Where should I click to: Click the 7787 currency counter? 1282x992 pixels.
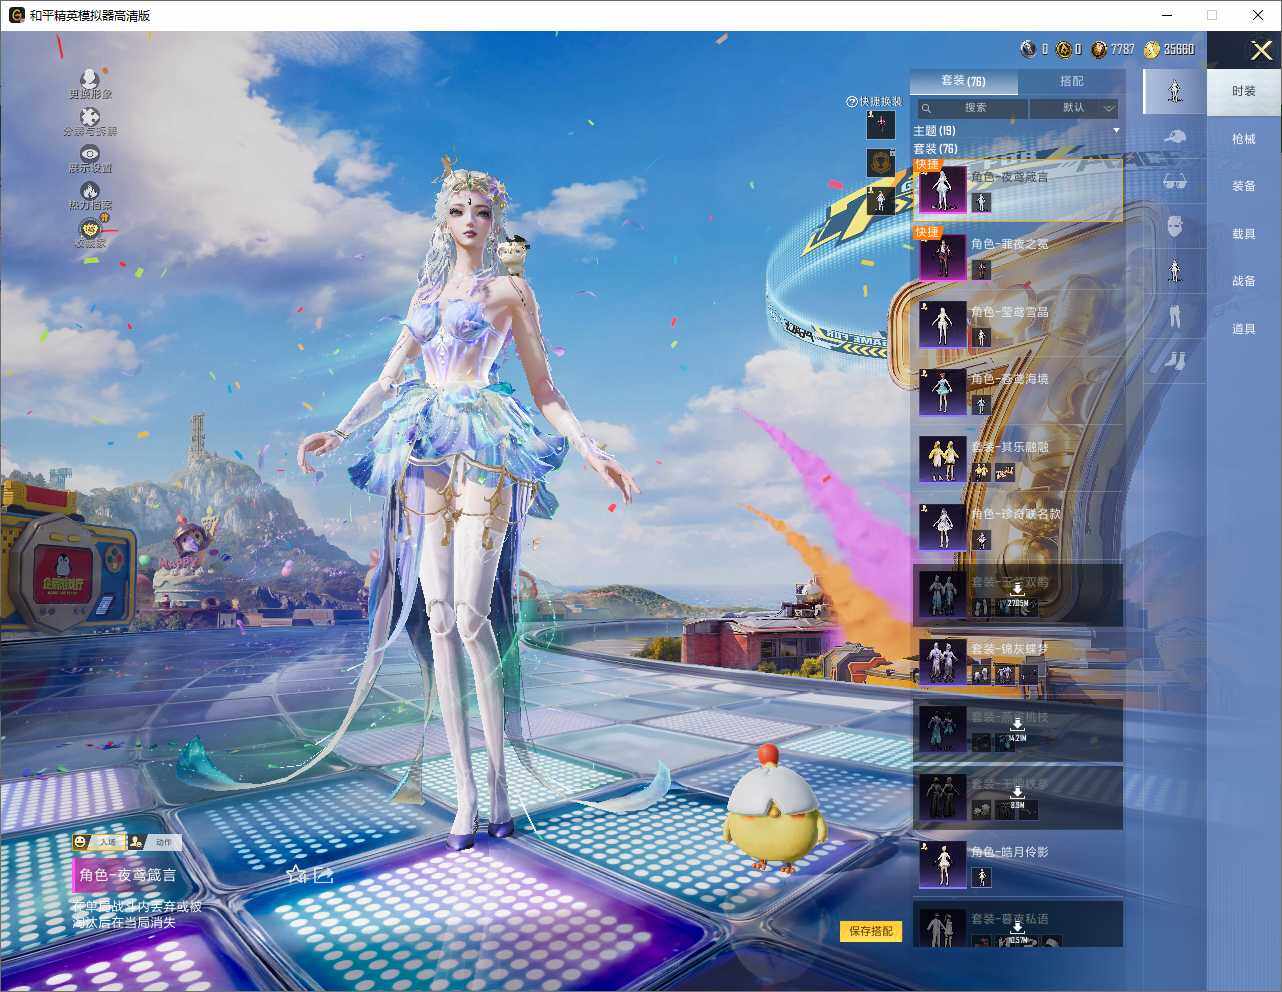coord(1113,49)
